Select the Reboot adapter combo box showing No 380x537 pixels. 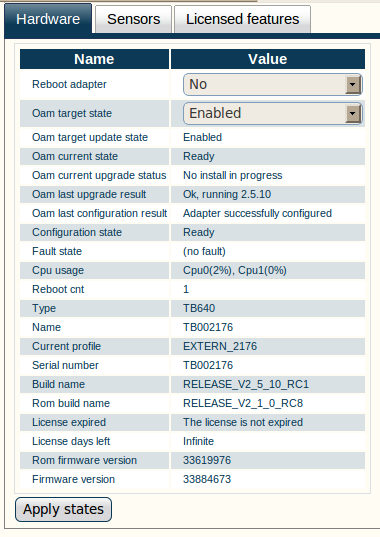pyautogui.click(x=273, y=84)
